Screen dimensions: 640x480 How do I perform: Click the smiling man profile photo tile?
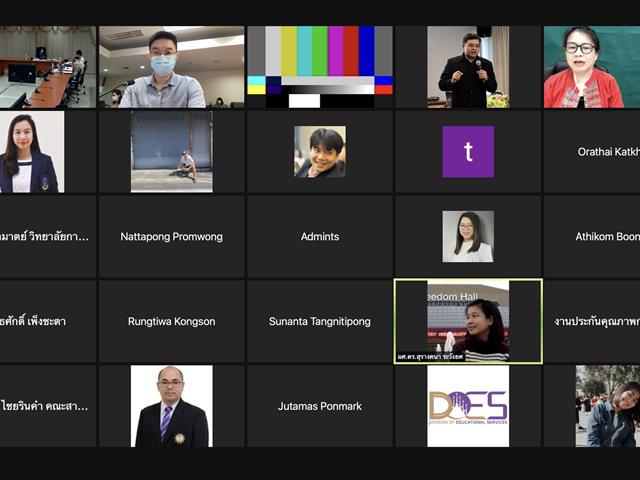320,151
